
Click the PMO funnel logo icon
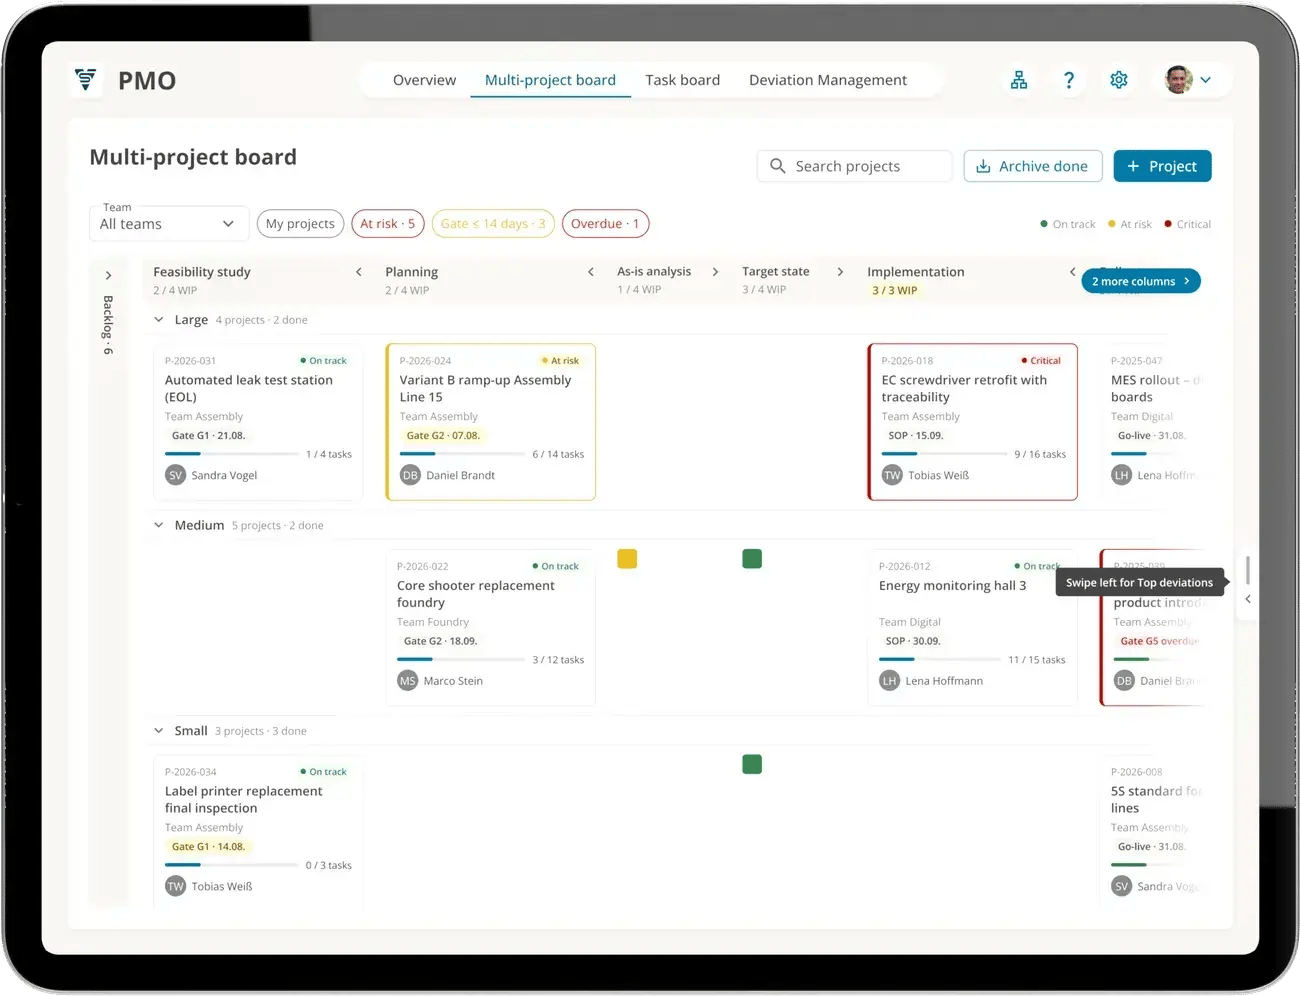click(86, 79)
